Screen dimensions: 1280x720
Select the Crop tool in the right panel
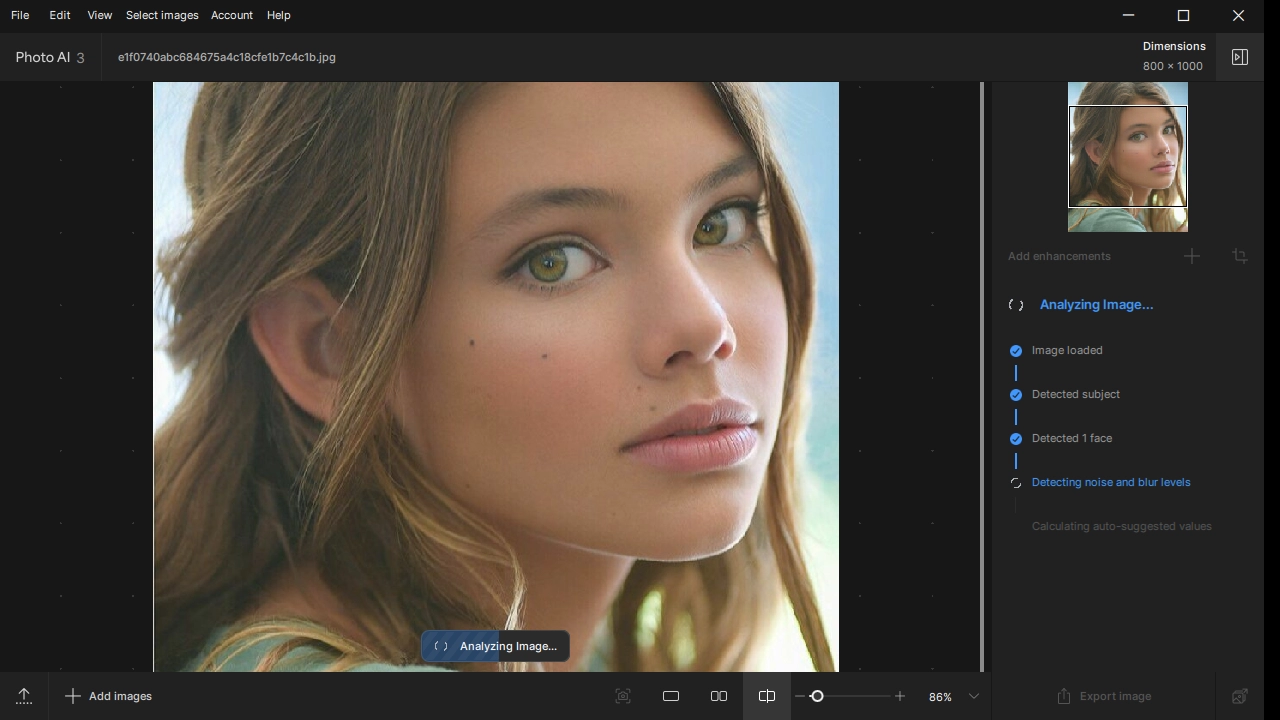(1239, 256)
